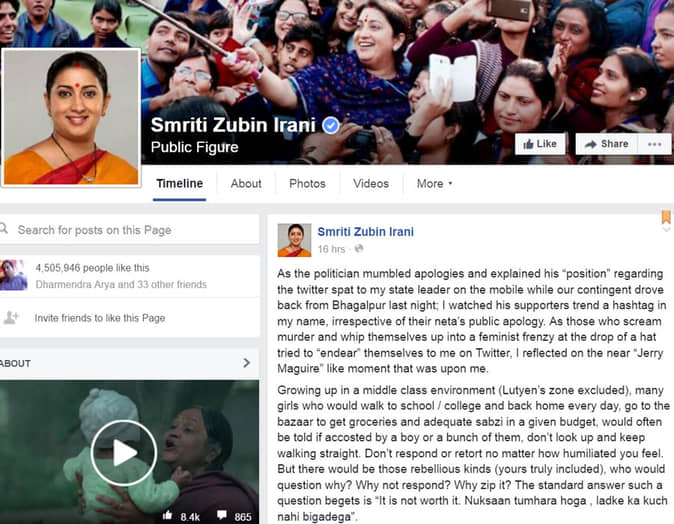Go to the Videos tab
The image size is (674, 524).
click(371, 184)
